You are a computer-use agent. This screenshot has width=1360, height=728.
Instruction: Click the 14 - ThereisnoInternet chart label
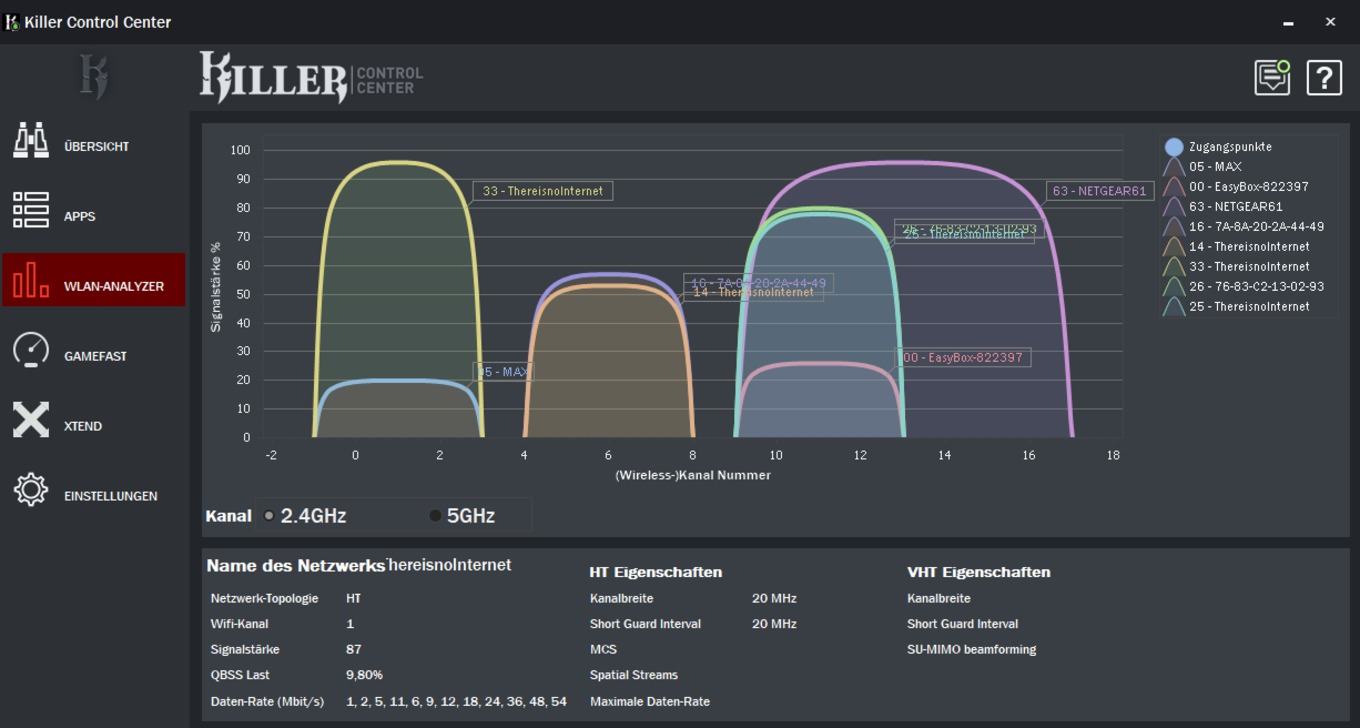[754, 292]
